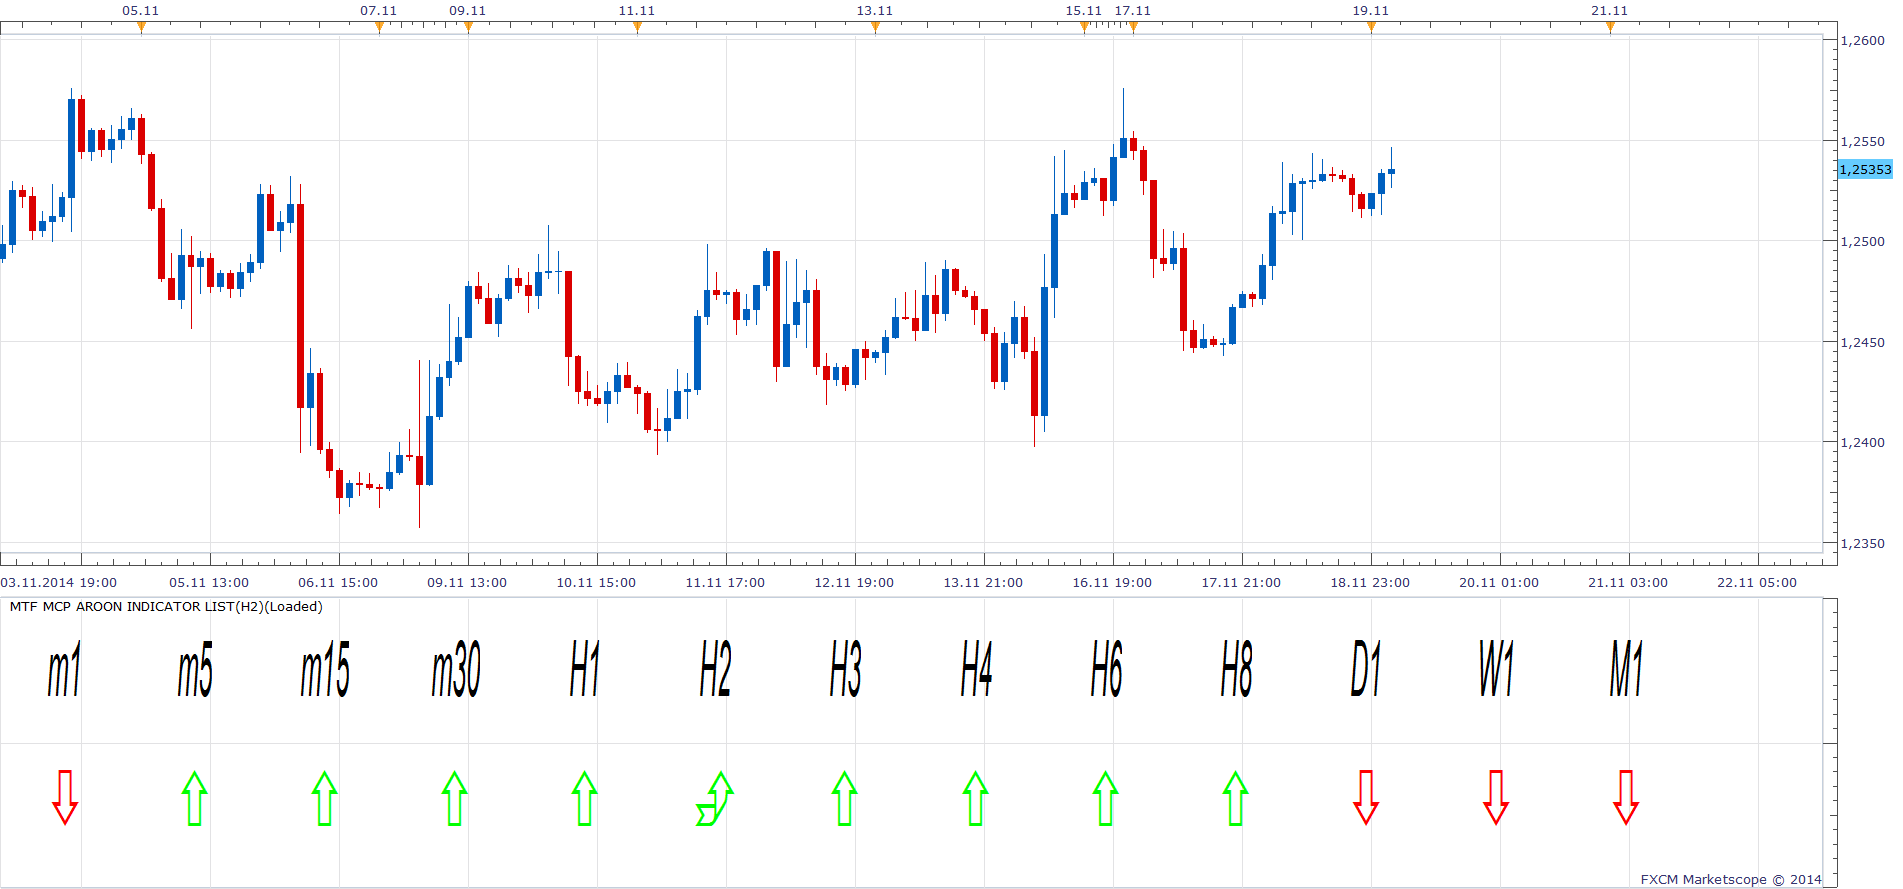Click the 1,2350 price axis label
The height and width of the screenshot is (889, 1903).
tap(1863, 544)
